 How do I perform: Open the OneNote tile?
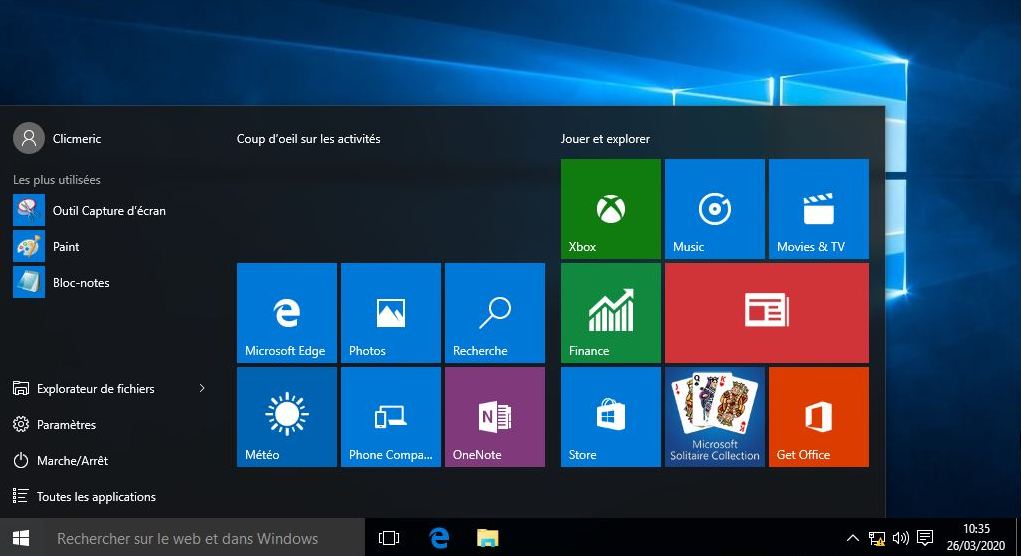click(x=495, y=417)
